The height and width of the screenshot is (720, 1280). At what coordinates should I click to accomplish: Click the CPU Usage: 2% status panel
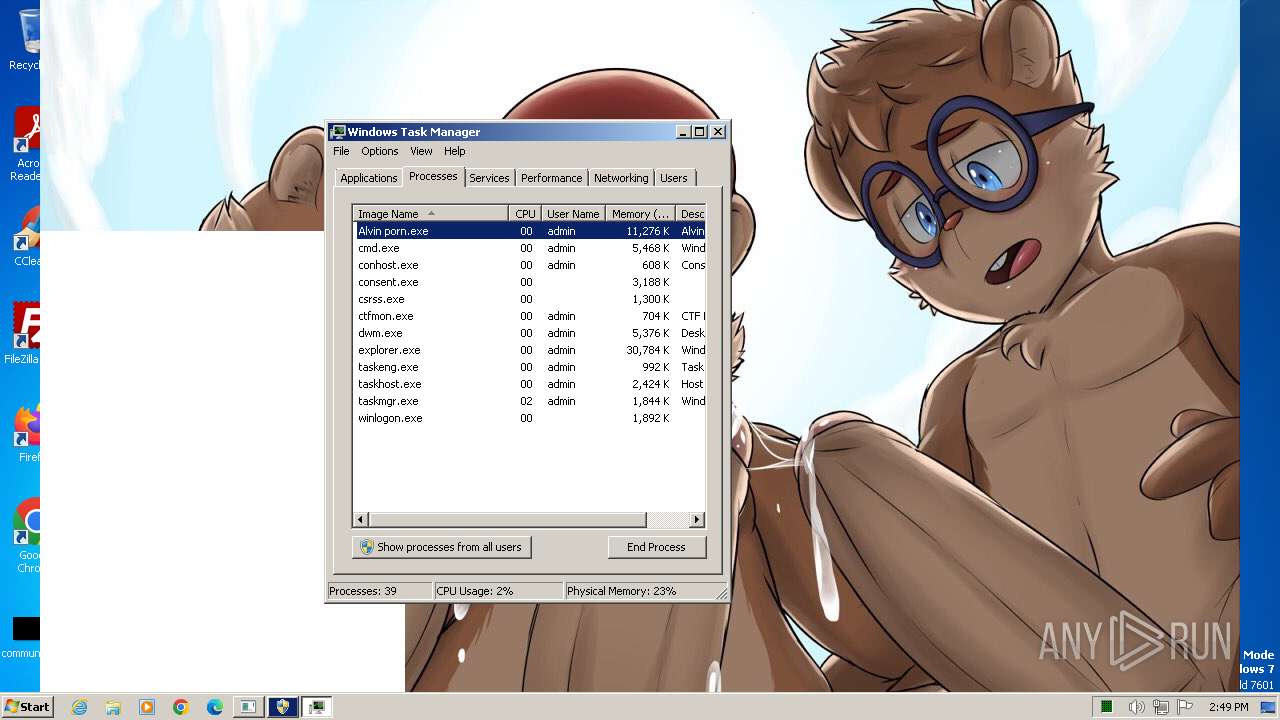498,591
